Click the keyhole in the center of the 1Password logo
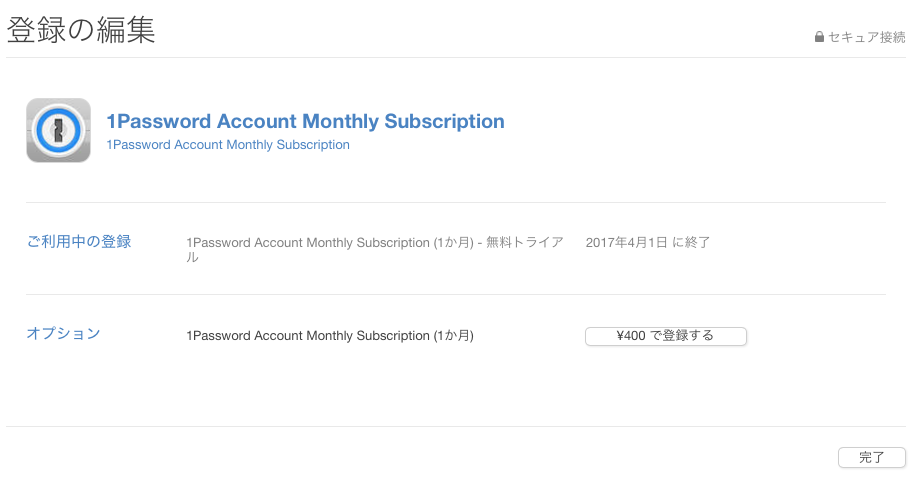This screenshot has width=918, height=490. coord(58,130)
